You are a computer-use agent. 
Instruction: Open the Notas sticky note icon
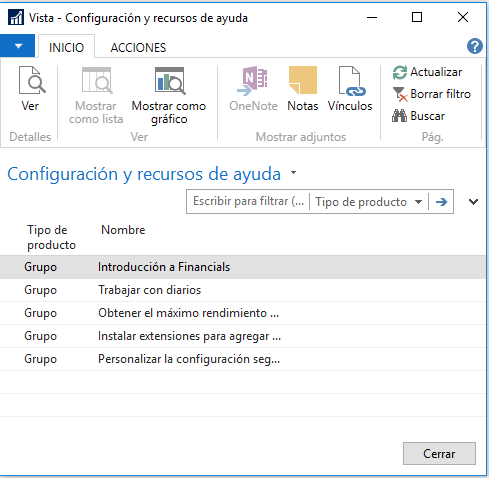[303, 80]
